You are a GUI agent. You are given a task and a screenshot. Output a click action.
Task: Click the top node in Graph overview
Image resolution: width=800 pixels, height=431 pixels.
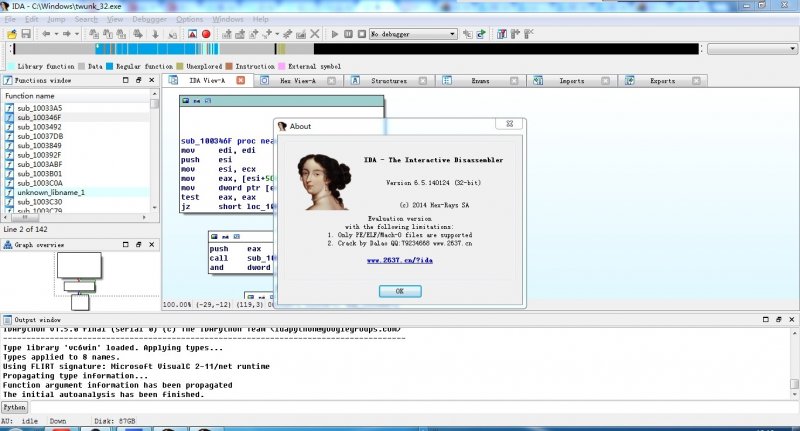point(79,265)
